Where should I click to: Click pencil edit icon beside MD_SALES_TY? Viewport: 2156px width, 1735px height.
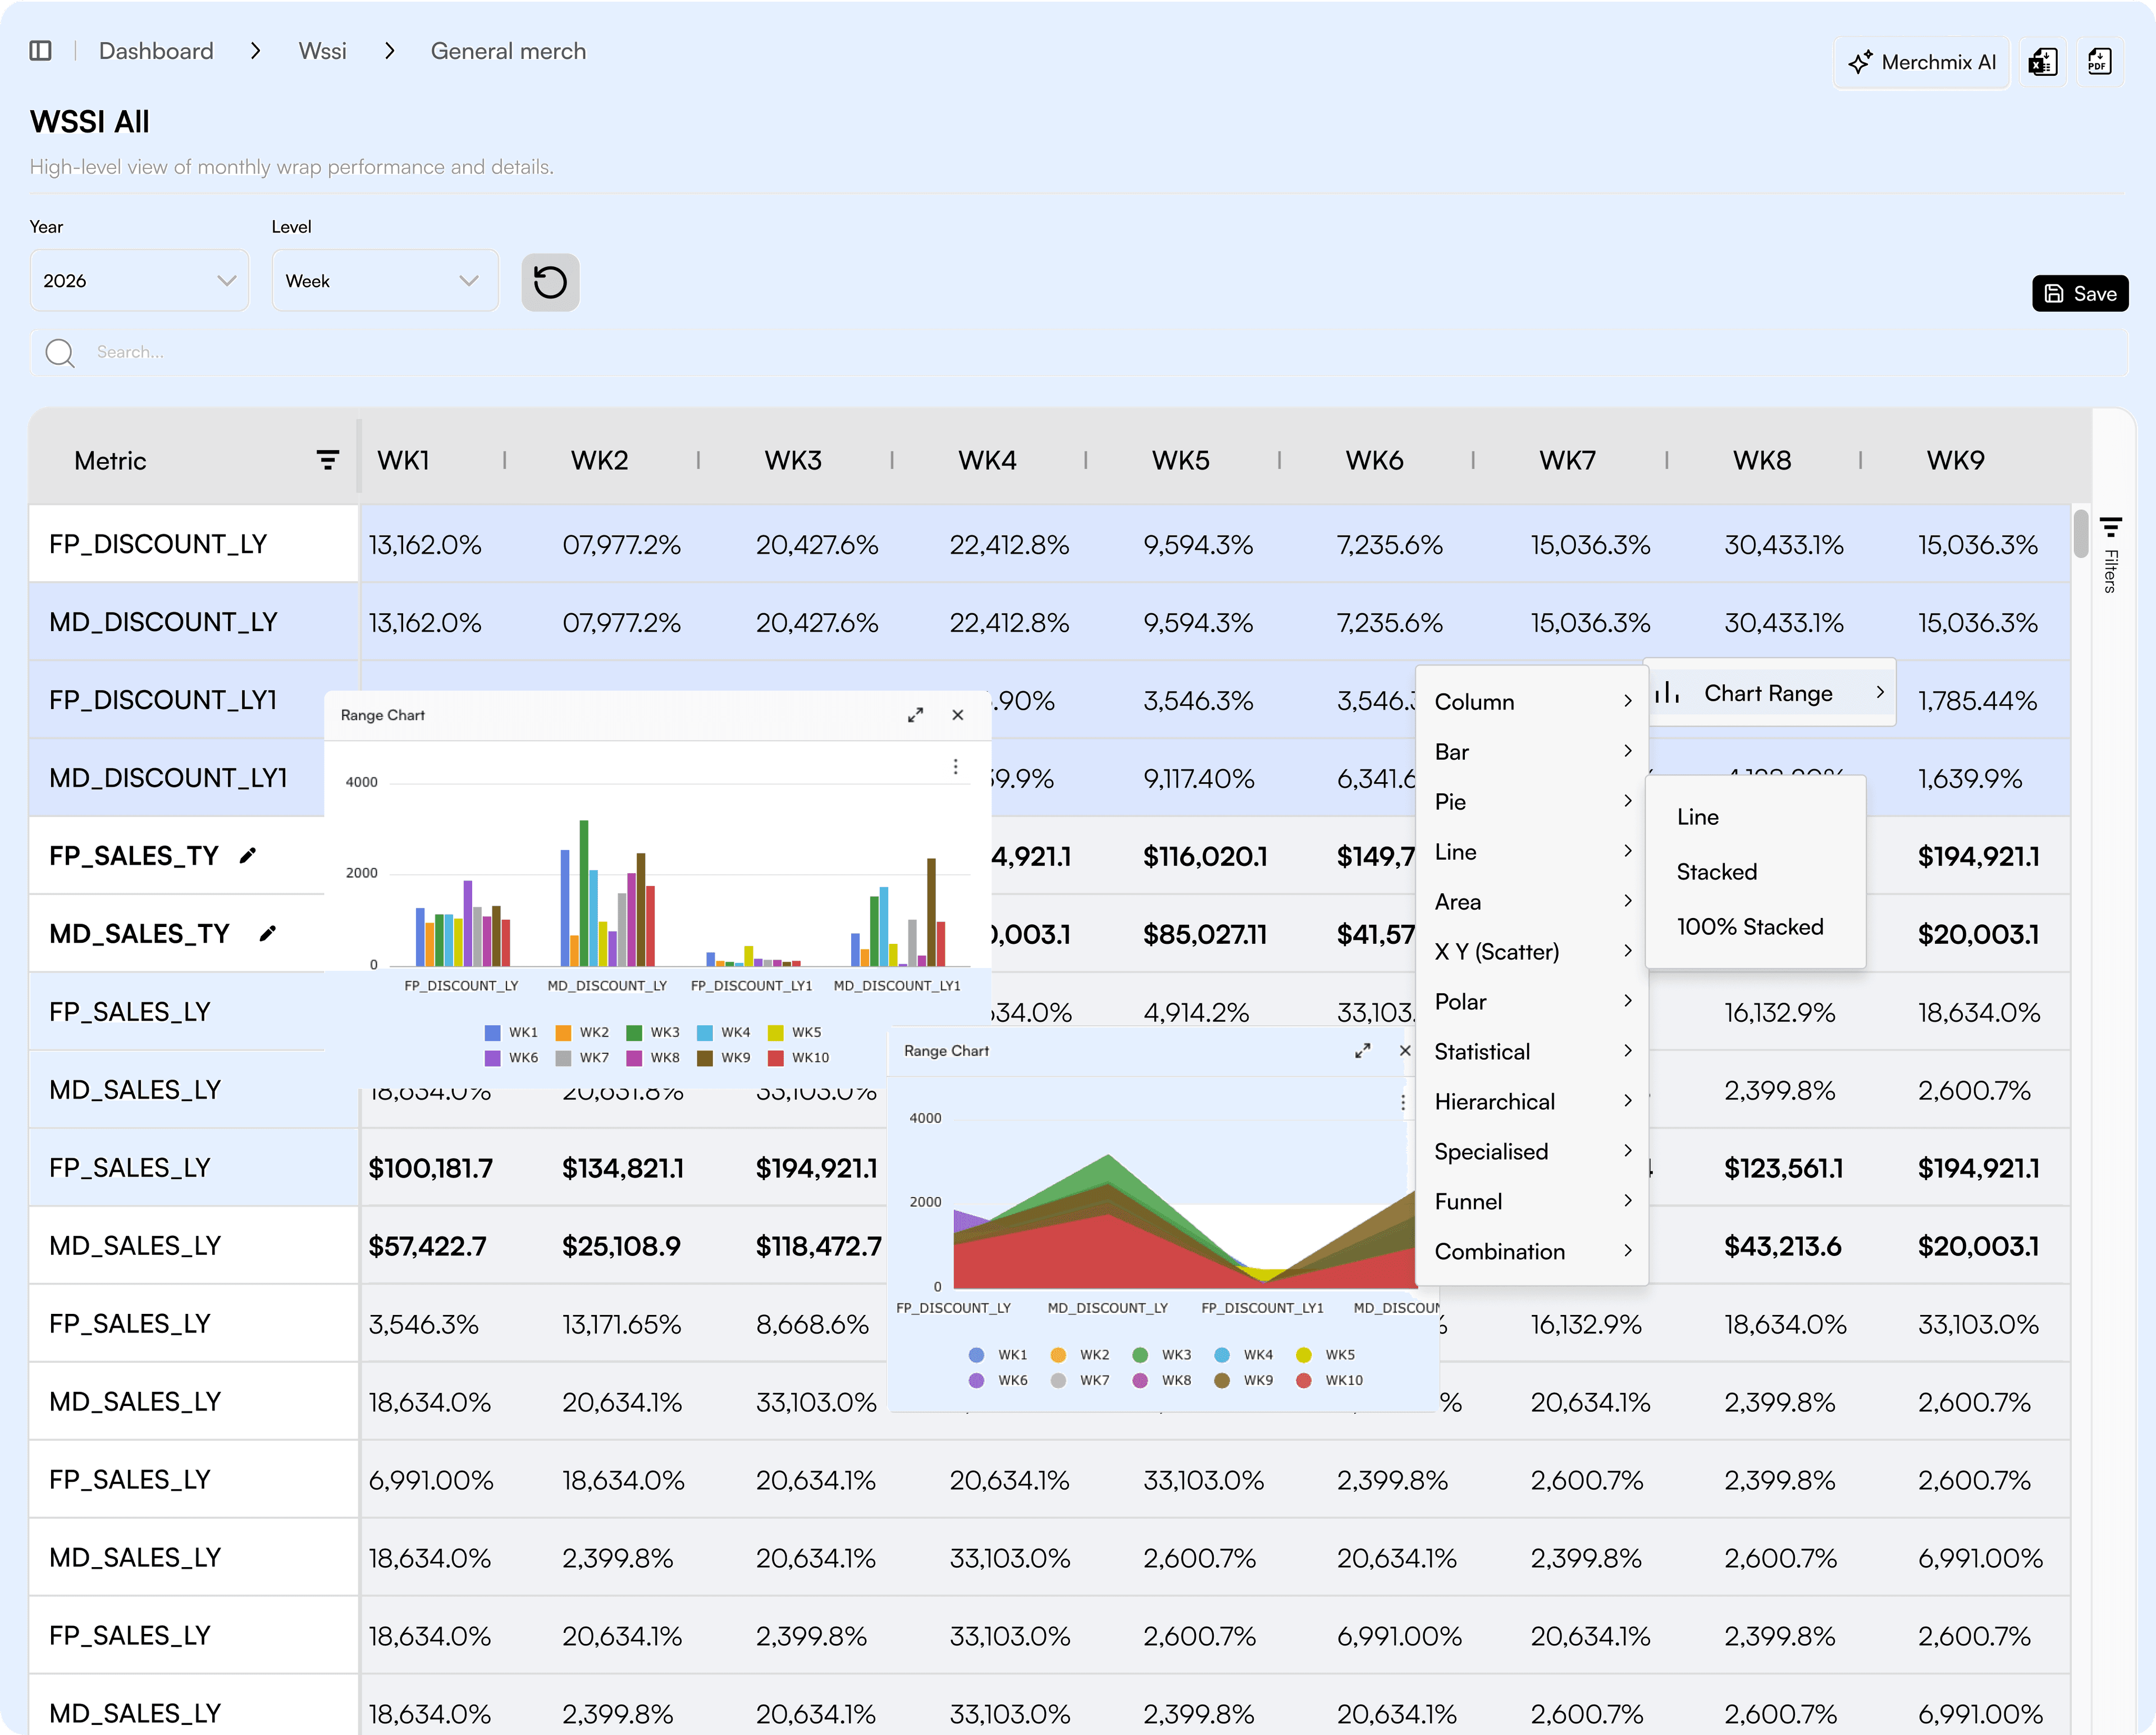pos(267,934)
